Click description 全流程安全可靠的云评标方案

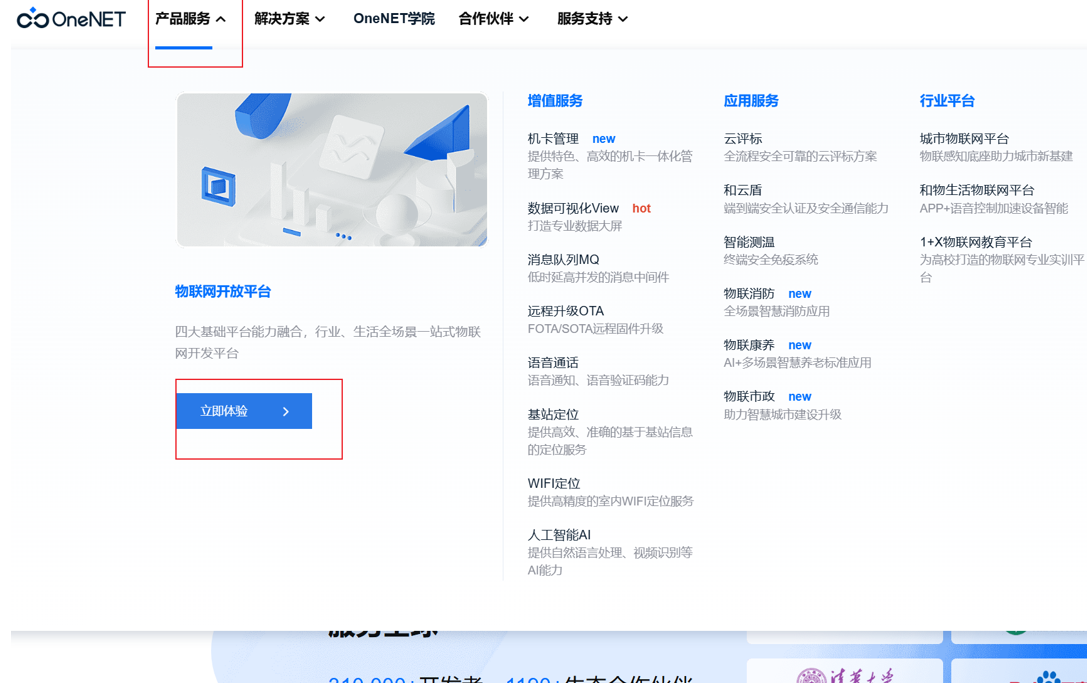(800, 156)
